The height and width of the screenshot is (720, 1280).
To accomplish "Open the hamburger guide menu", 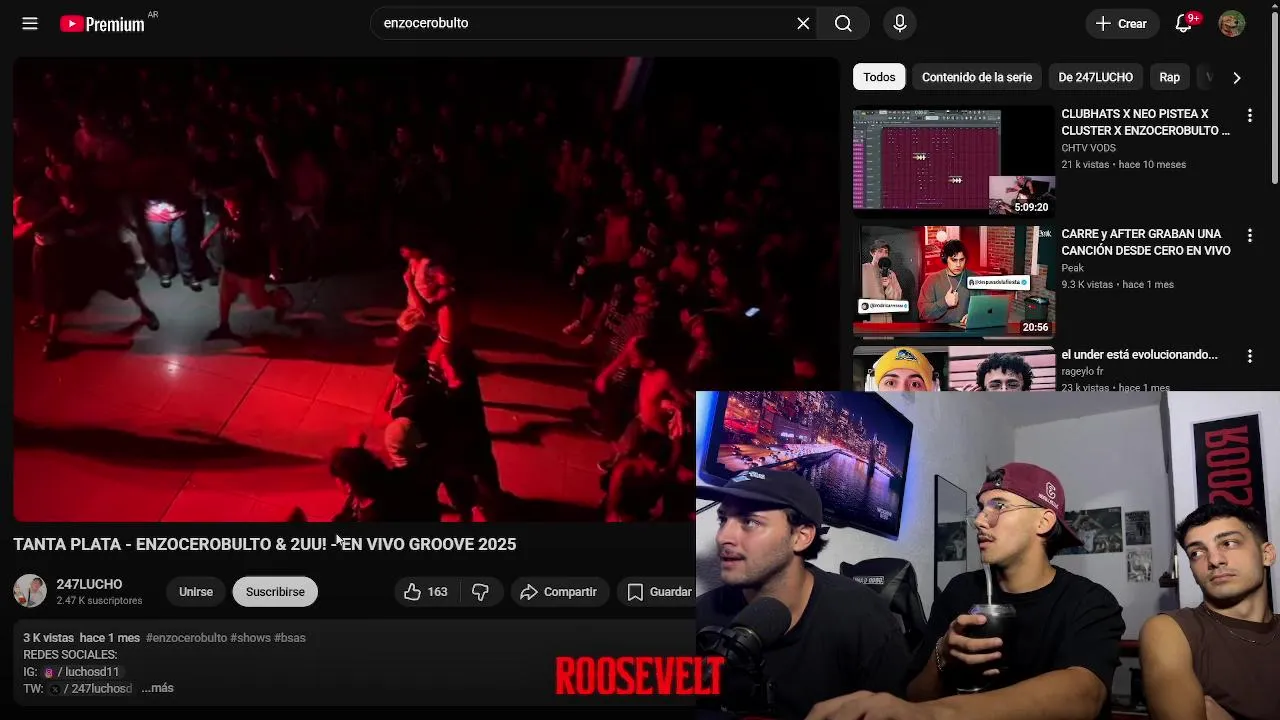I will [x=30, y=23].
